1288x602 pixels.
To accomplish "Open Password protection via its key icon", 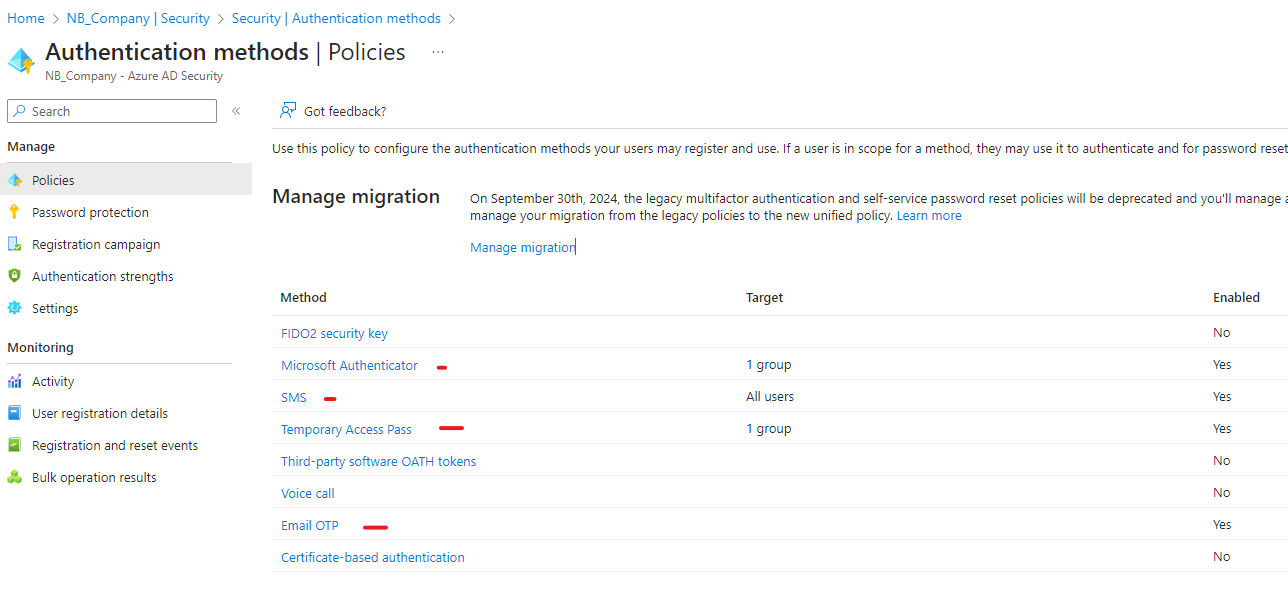I will click(x=14, y=211).
